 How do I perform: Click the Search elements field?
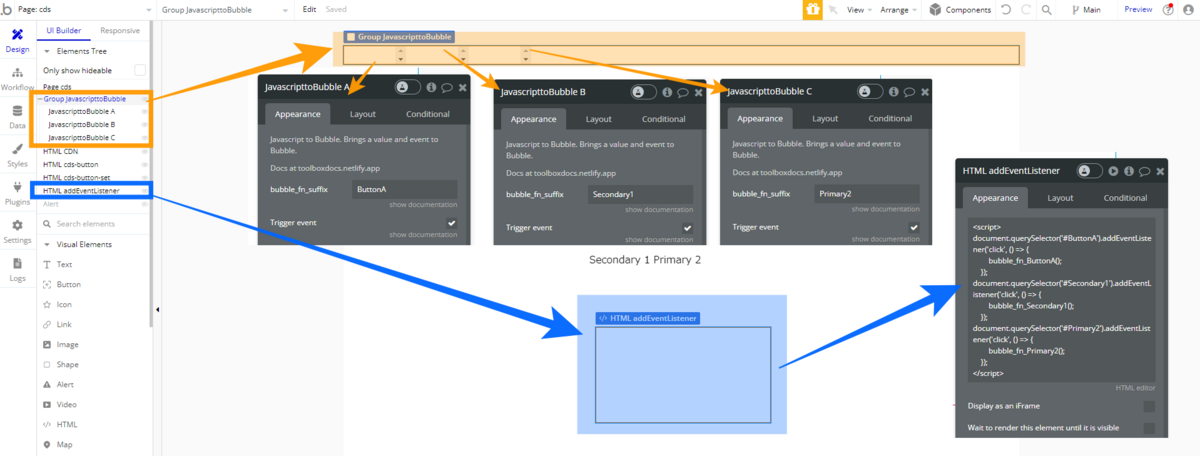[96, 224]
